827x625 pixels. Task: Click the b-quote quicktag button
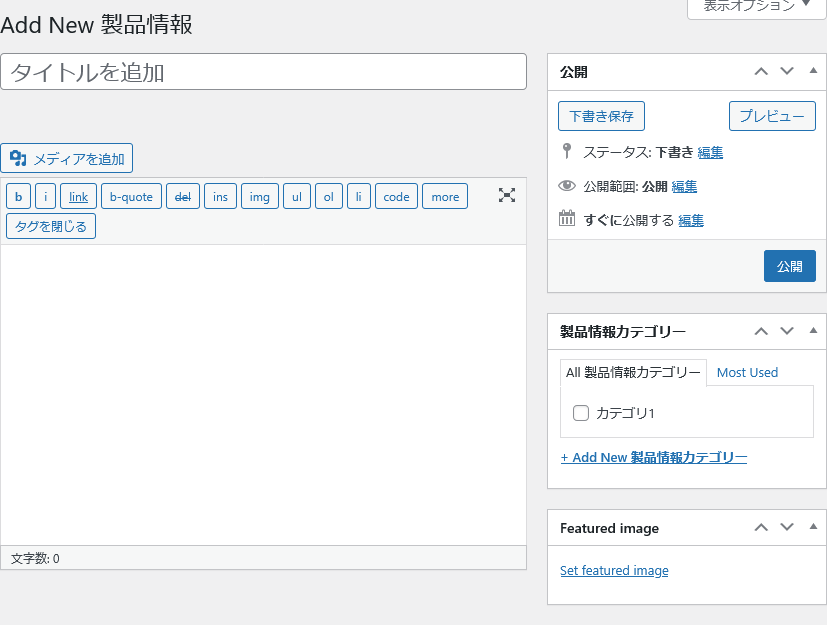click(131, 197)
